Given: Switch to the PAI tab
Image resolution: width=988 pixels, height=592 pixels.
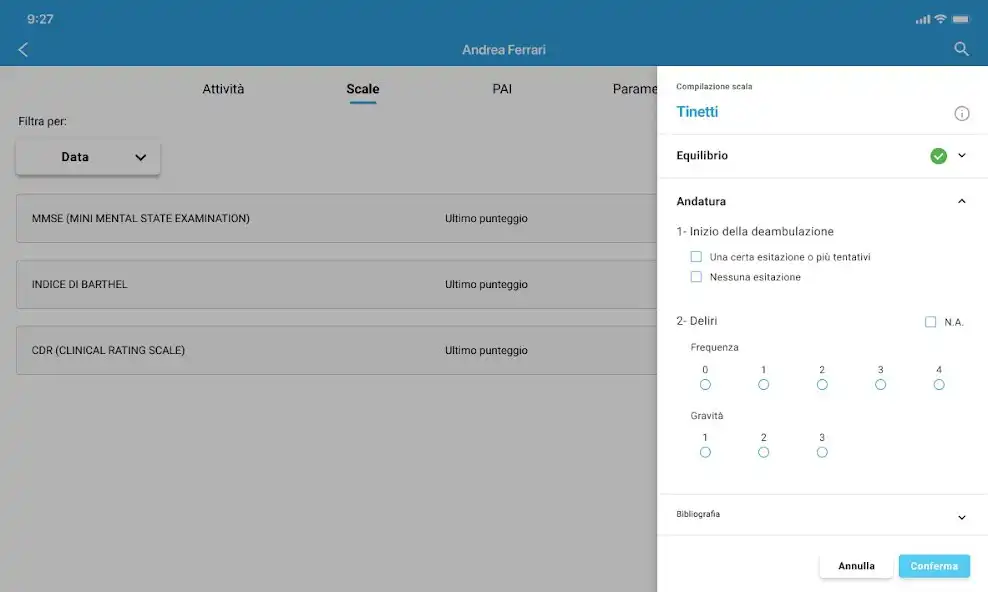Looking at the screenshot, I should [502, 89].
